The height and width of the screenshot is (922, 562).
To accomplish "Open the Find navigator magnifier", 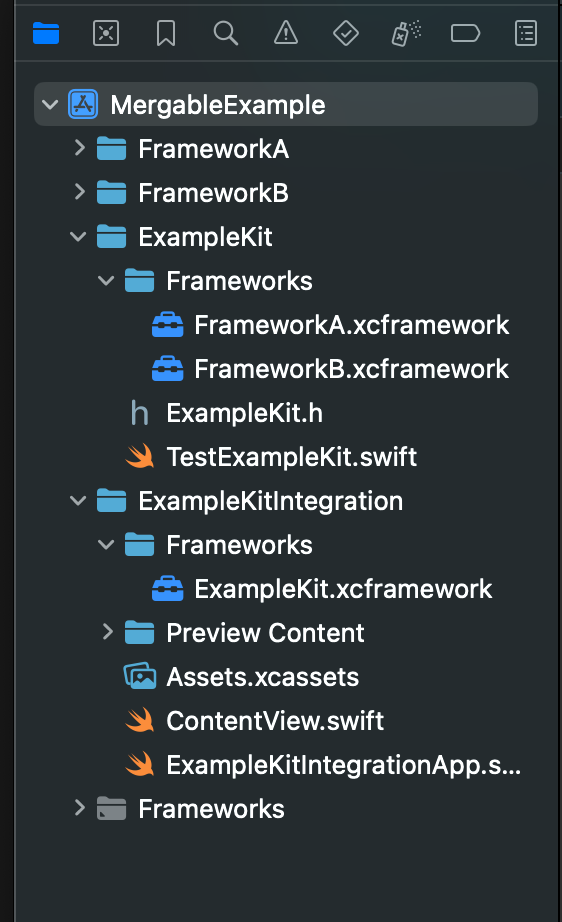I will tap(226, 34).
